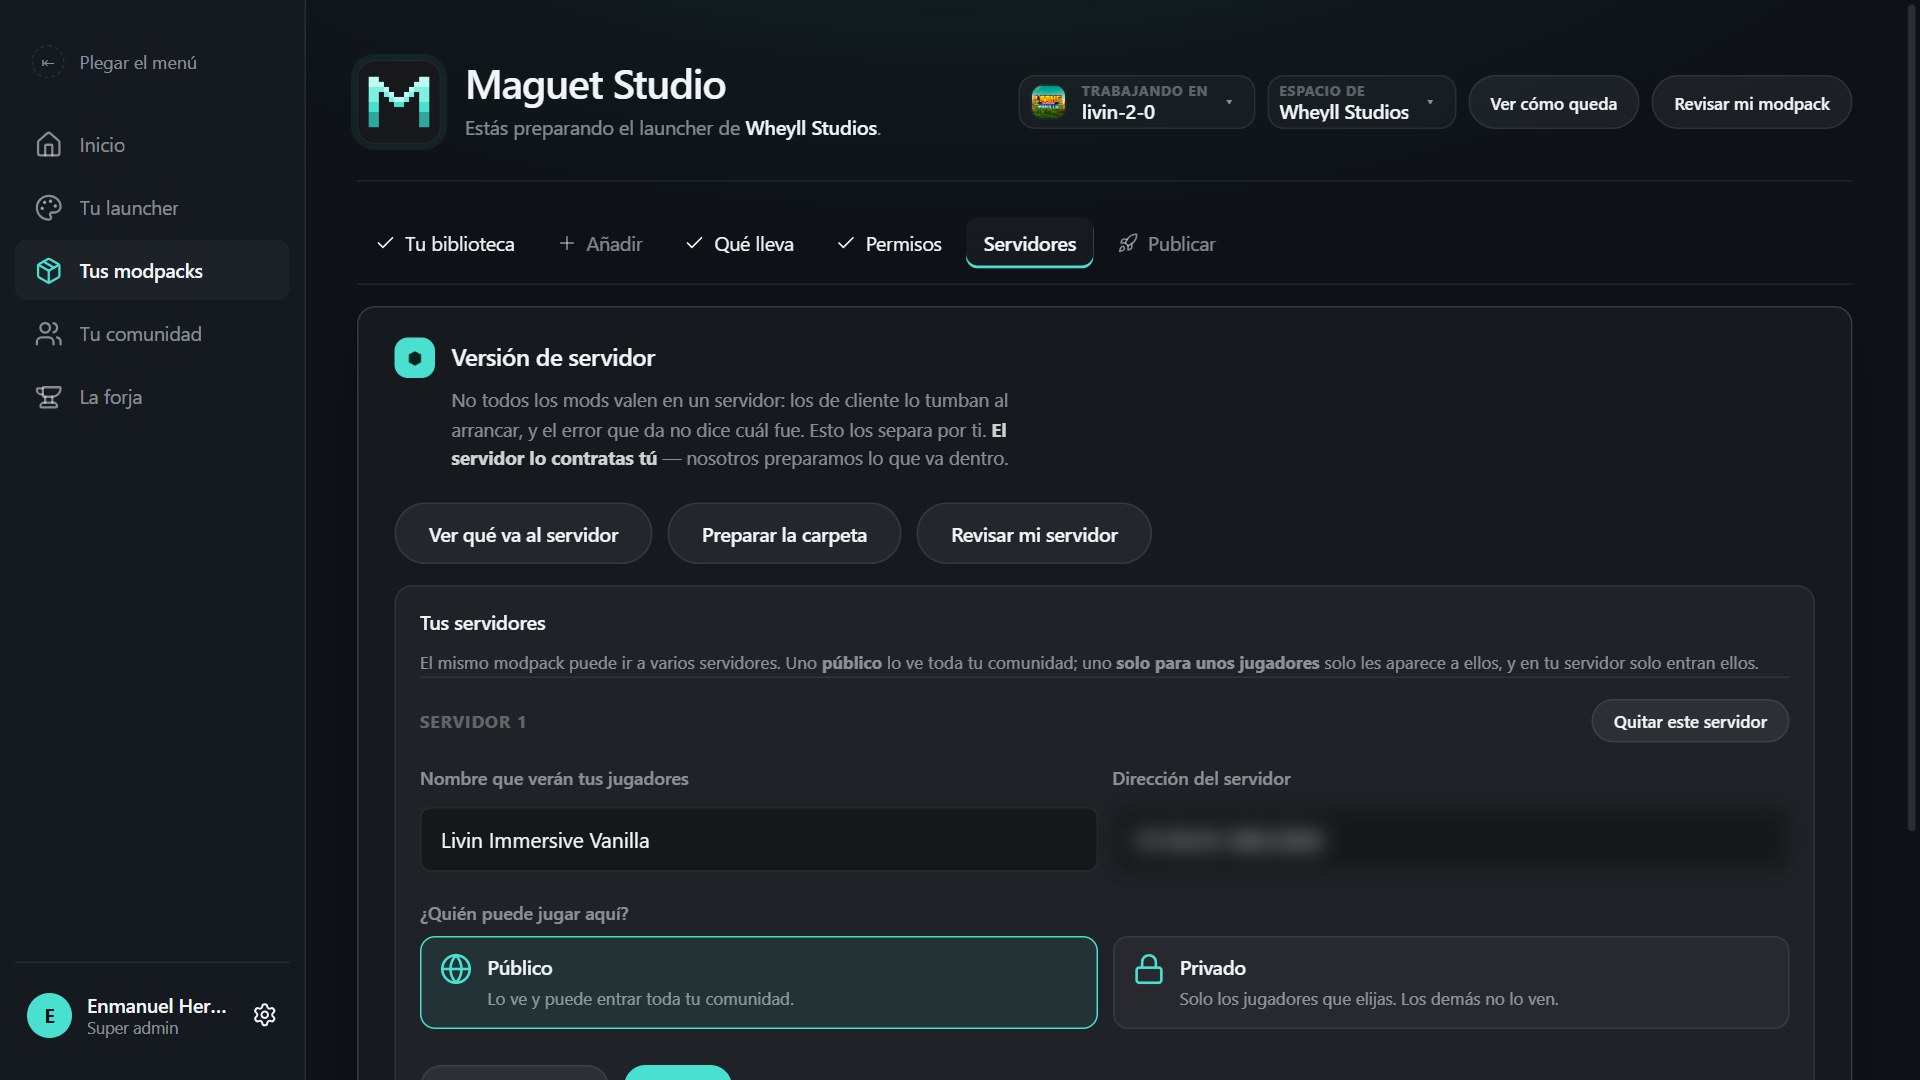
Task: Click the Tu launcher palette icon
Action: [x=48, y=208]
